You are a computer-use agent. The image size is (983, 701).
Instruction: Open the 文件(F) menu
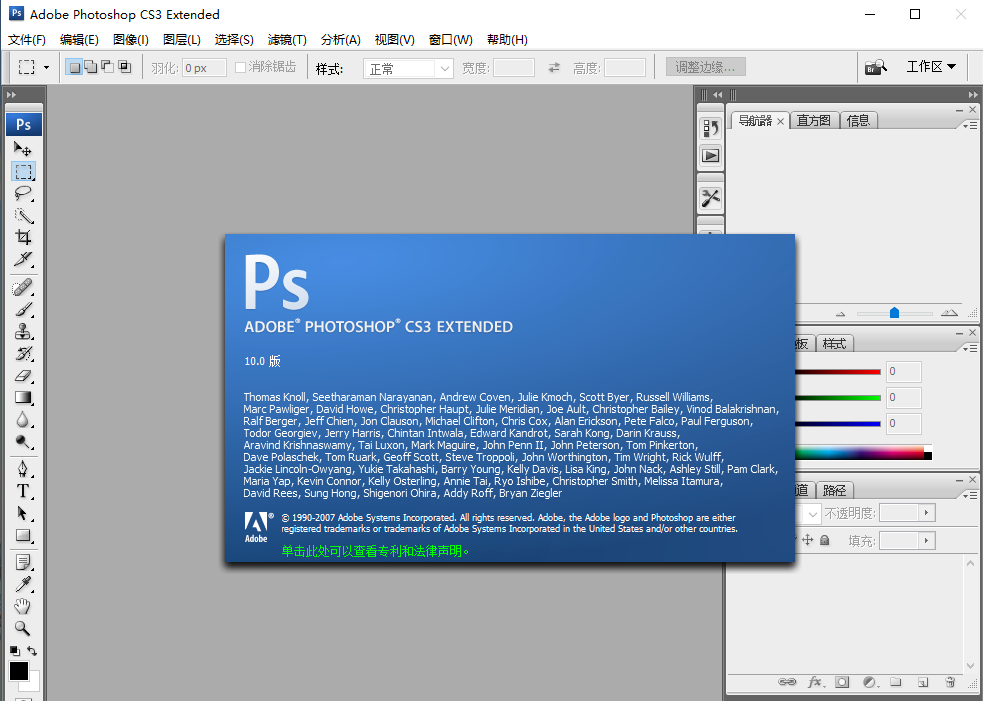point(27,40)
